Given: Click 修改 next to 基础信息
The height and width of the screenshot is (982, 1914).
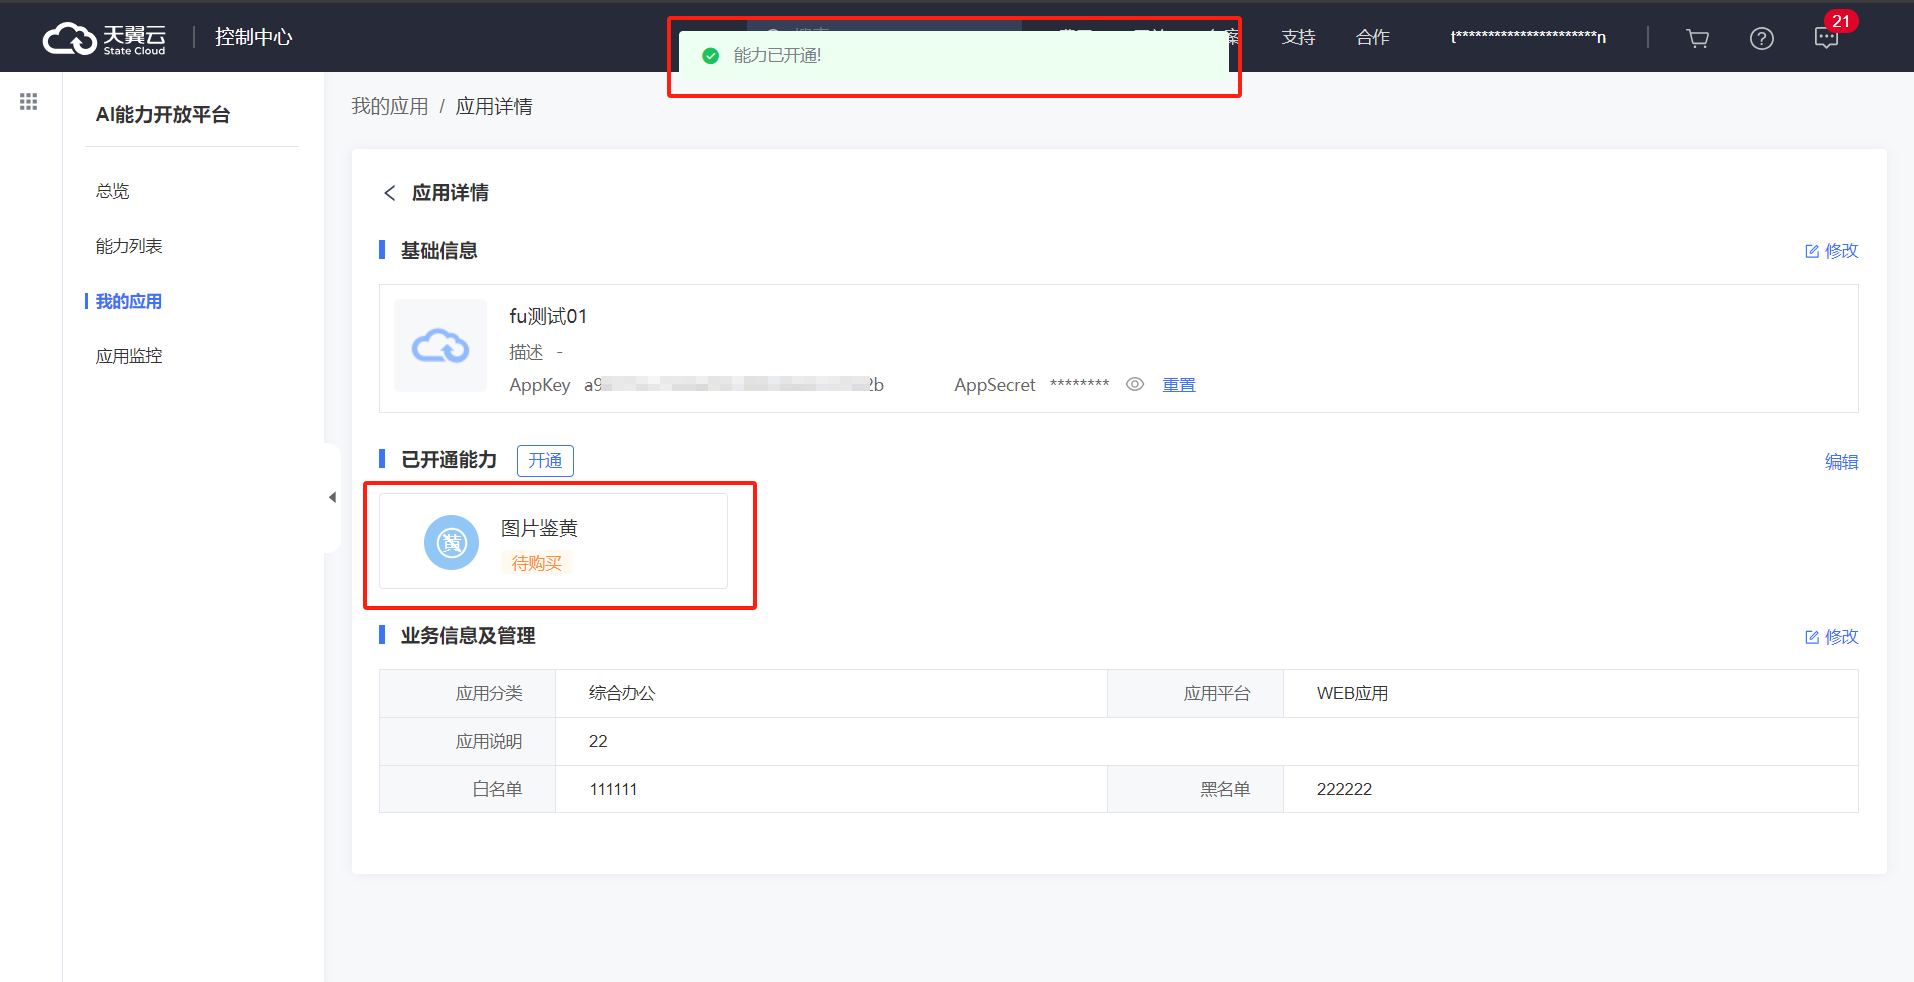Looking at the screenshot, I should click(x=1831, y=251).
